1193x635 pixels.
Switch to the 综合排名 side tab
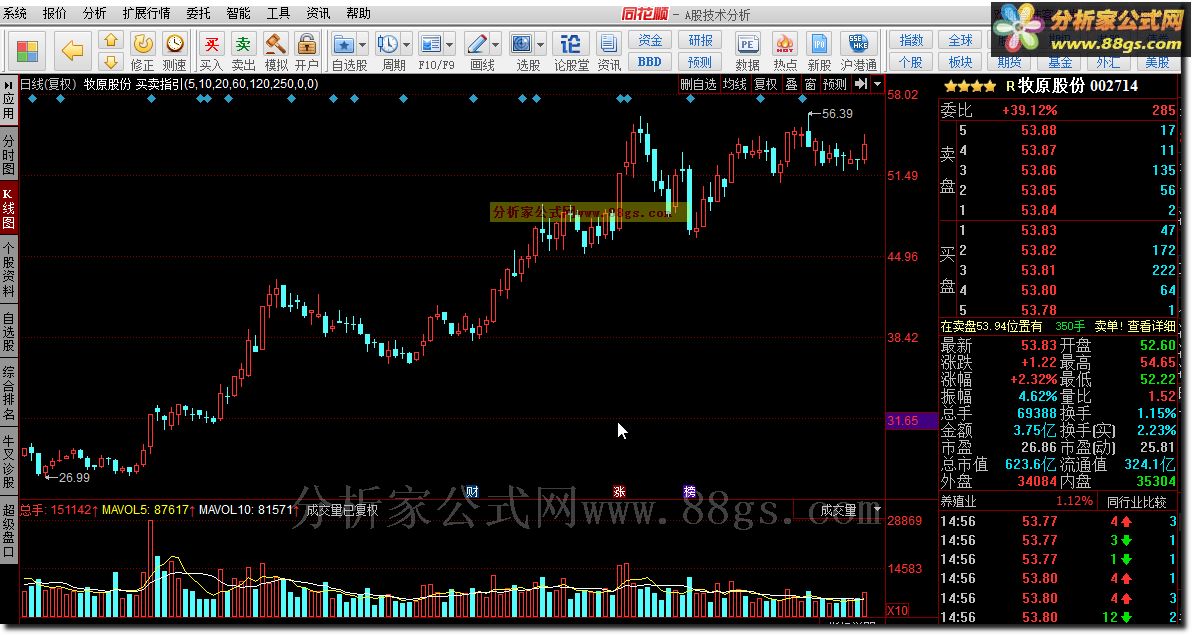click(8, 392)
